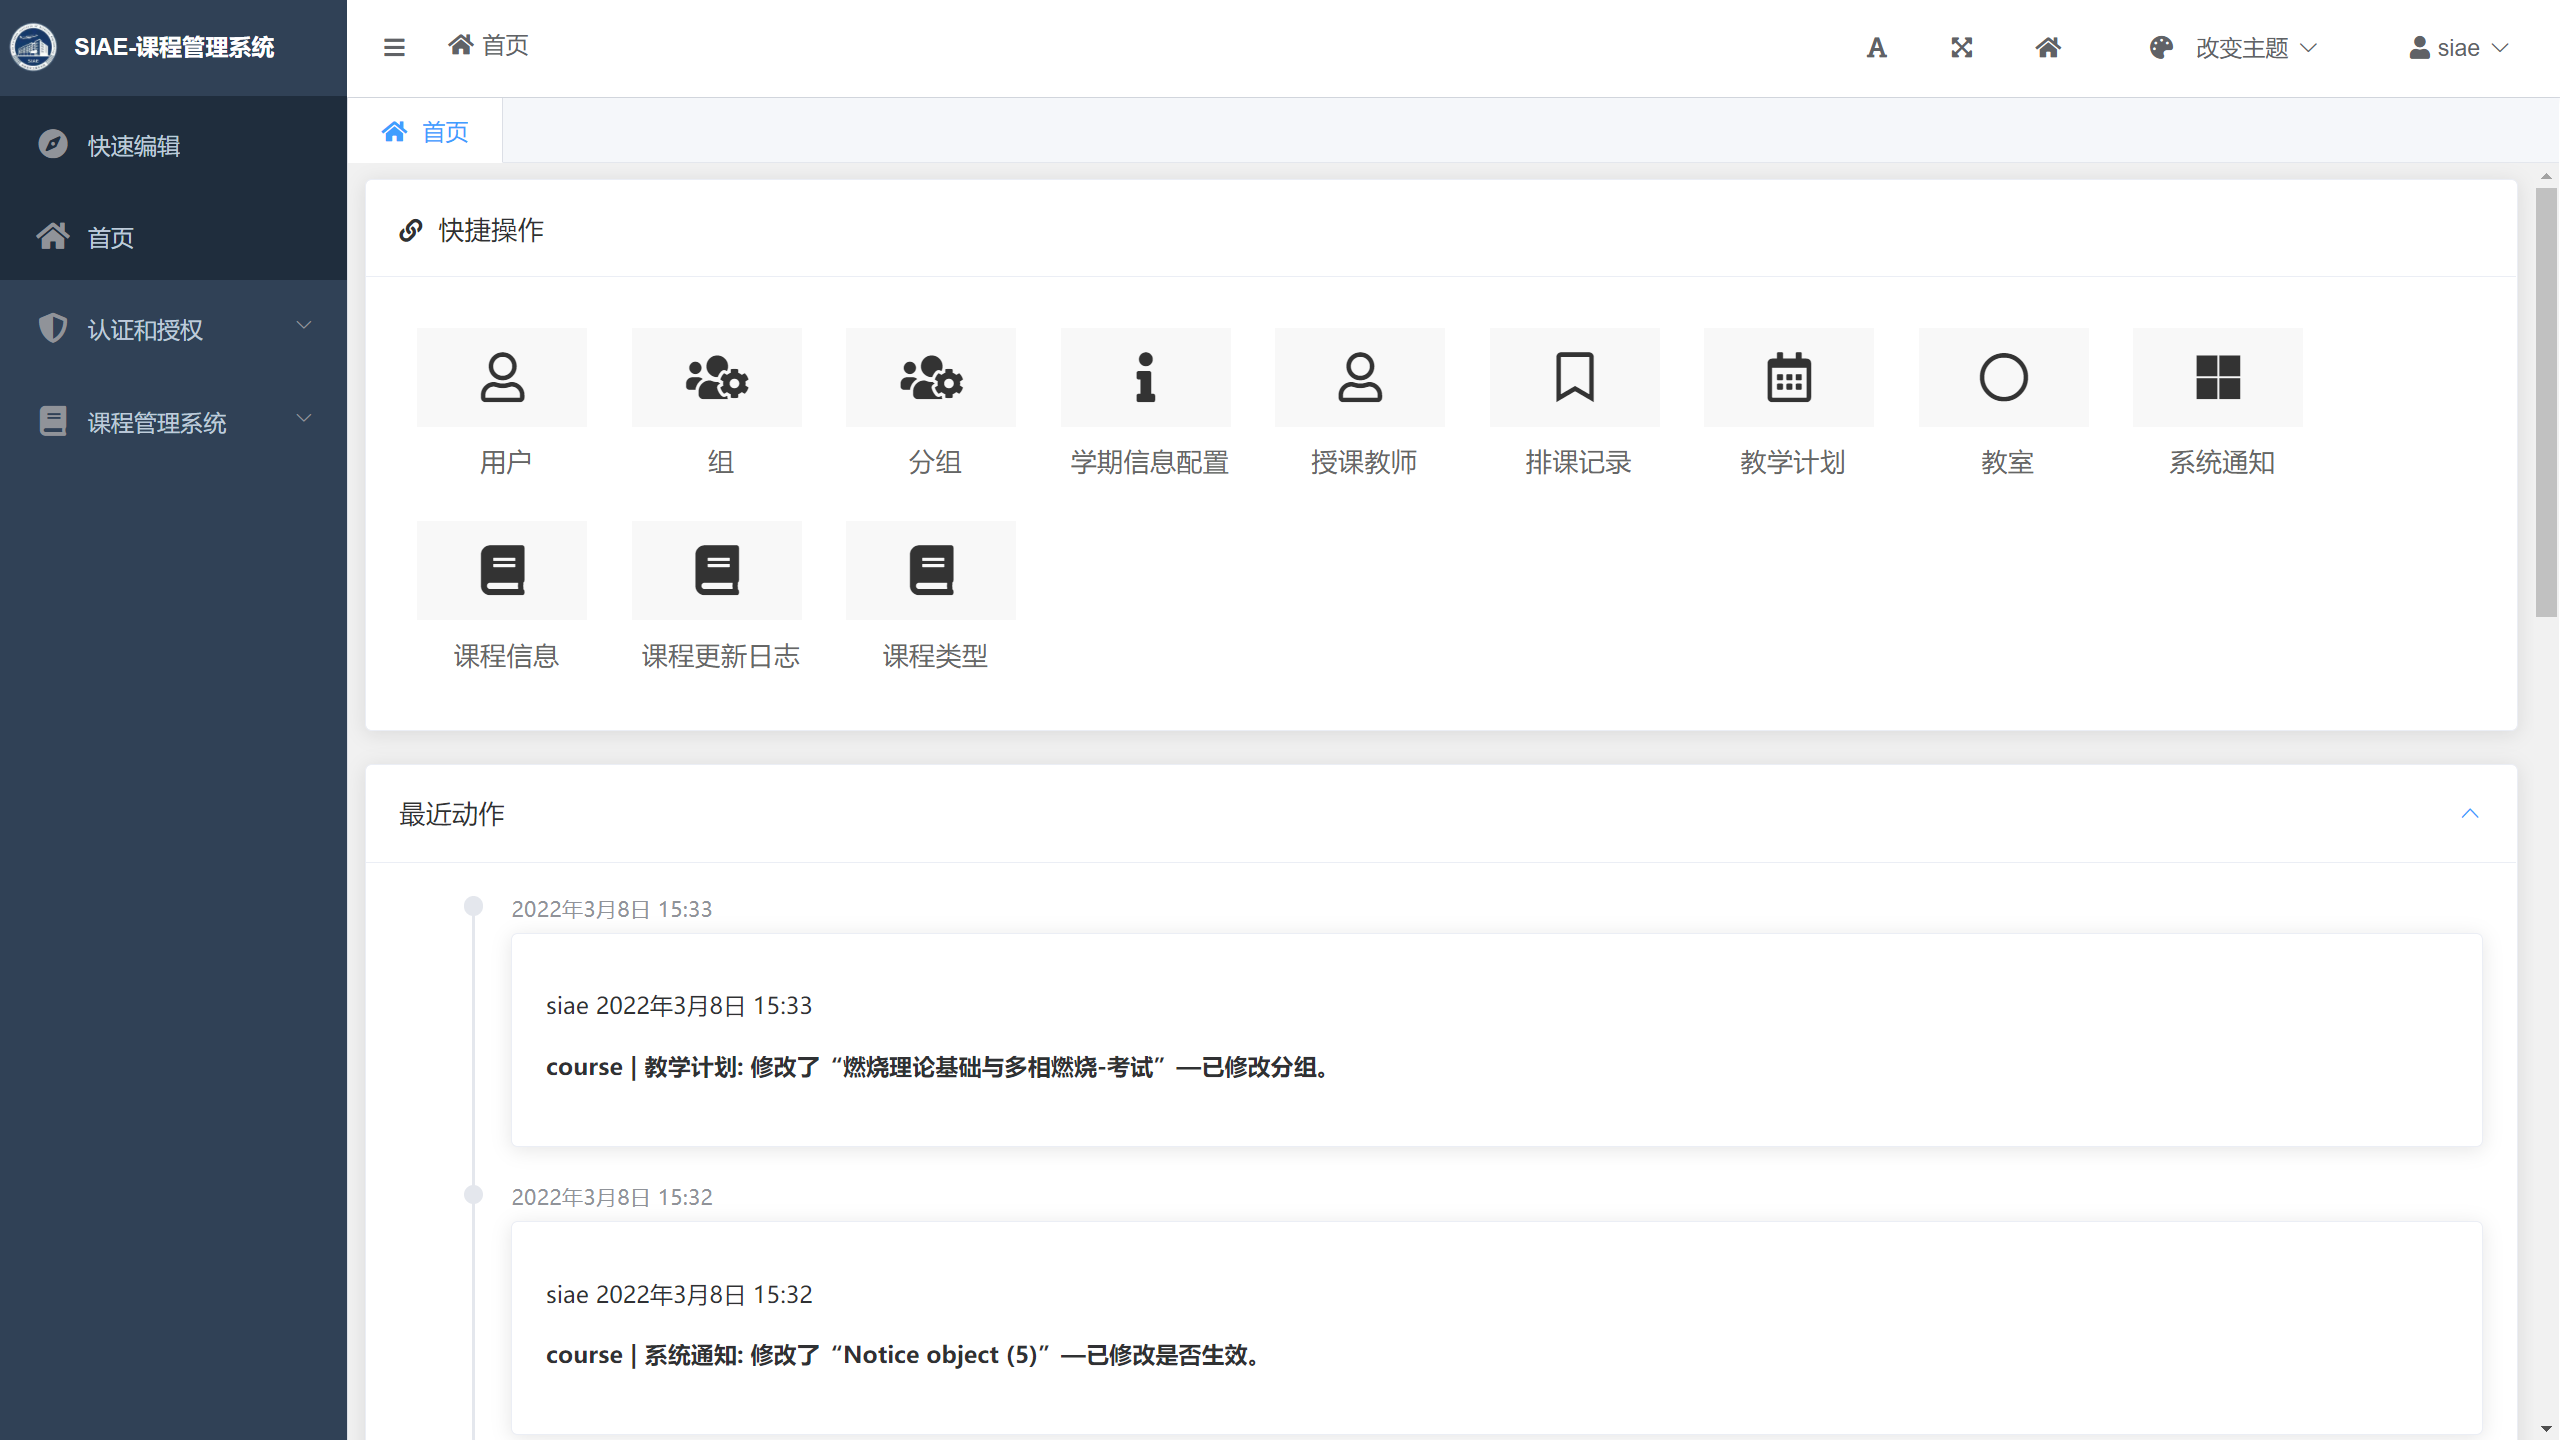This screenshot has height=1440, width=2560.
Task: Click the vertical scrollbar thumb
Action: [x=2546, y=403]
